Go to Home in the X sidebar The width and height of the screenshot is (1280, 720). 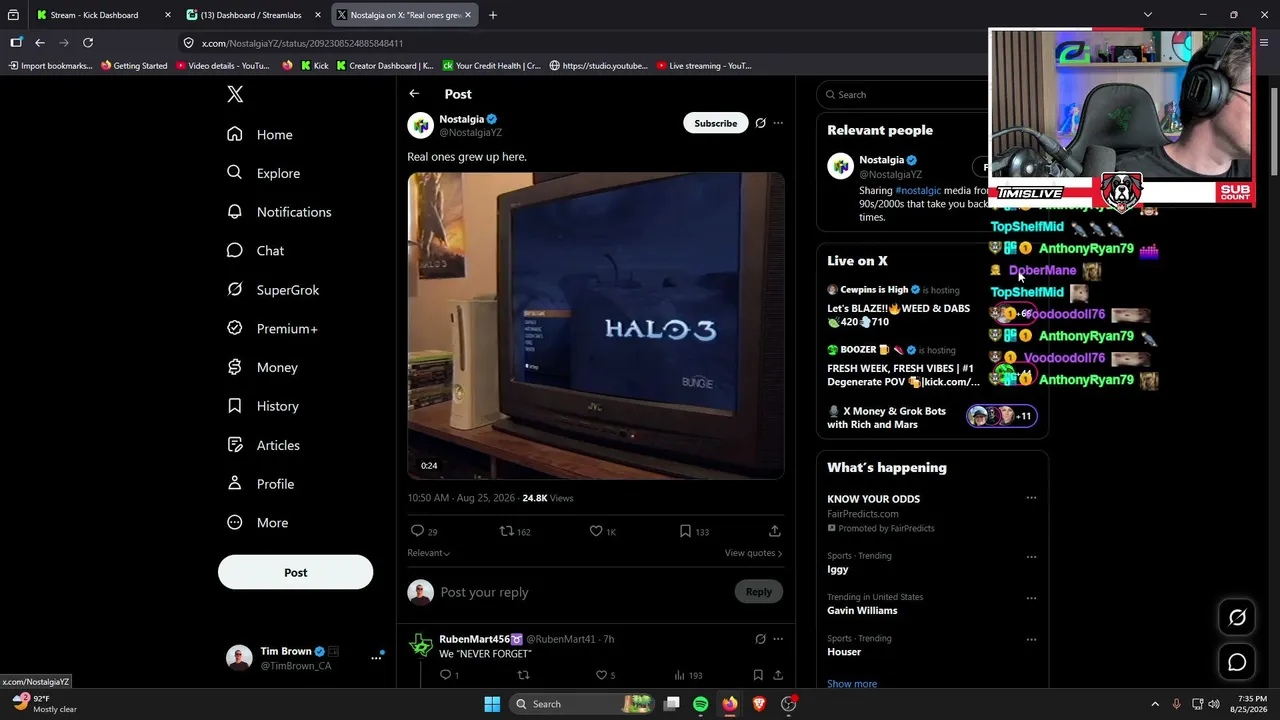[260, 135]
